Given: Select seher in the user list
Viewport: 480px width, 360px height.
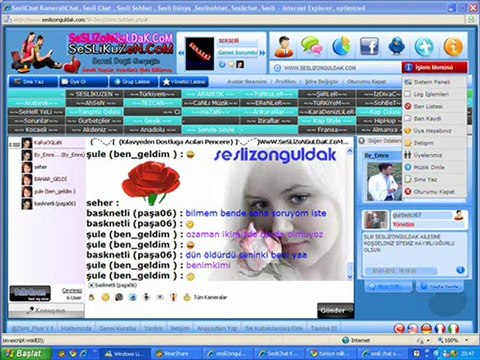Looking at the screenshot, I should (40, 167).
